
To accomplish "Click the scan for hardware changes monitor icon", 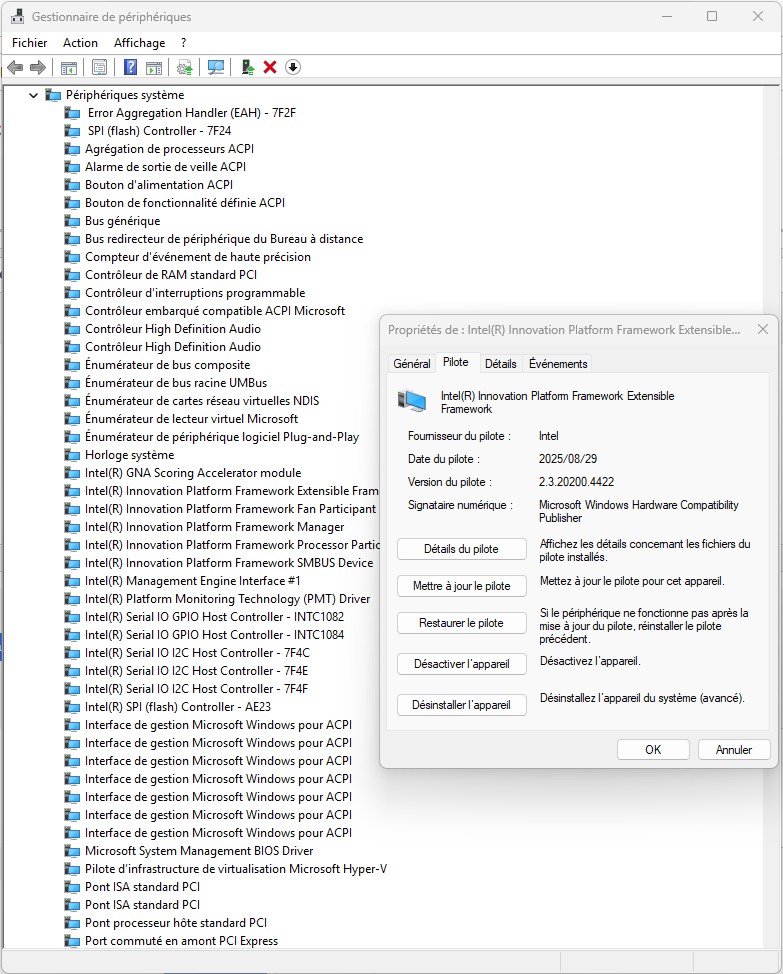I will point(215,67).
